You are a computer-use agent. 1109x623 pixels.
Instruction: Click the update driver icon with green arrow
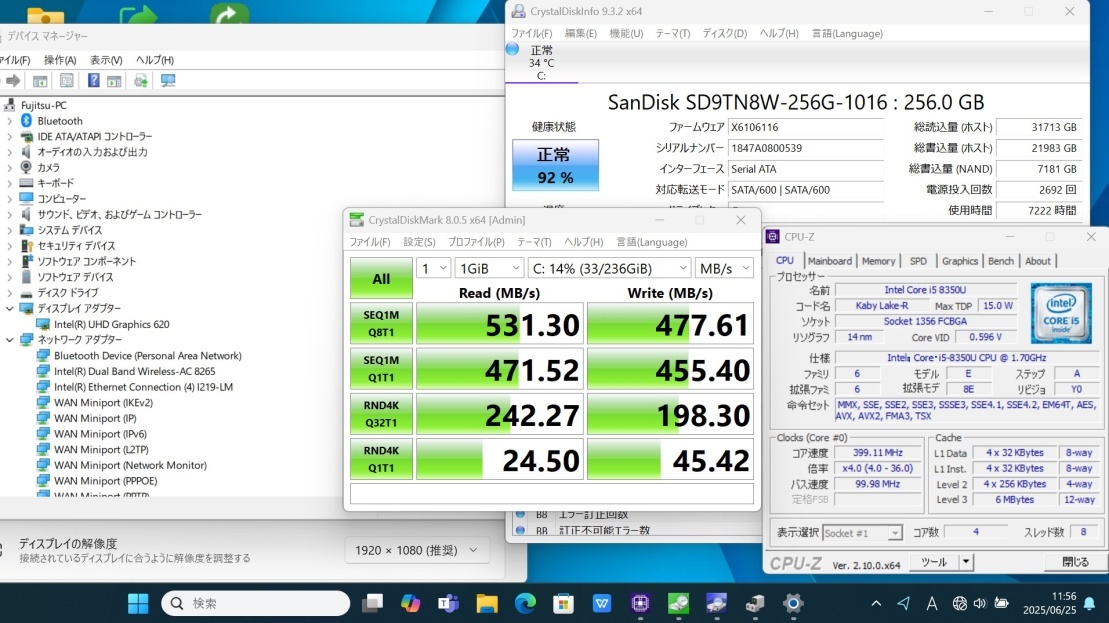(141, 81)
